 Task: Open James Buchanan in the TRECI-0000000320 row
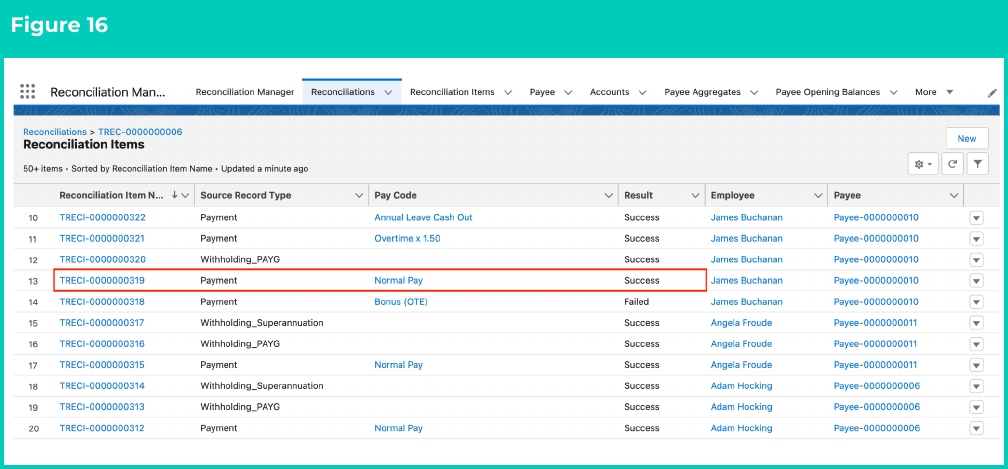click(747, 260)
